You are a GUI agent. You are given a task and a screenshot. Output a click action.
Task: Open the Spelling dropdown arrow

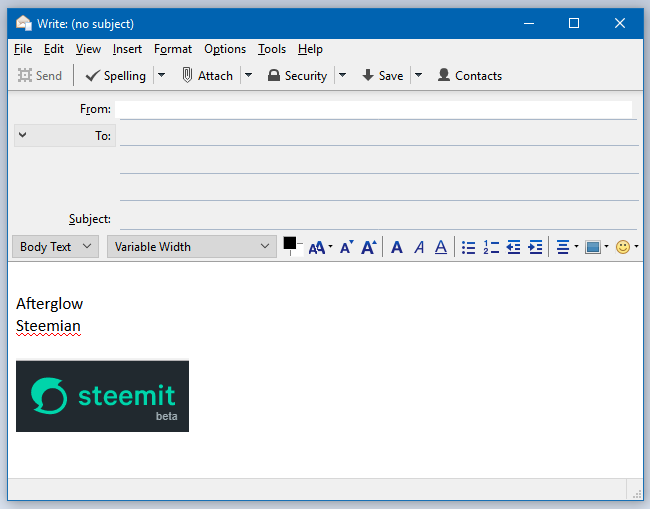click(162, 75)
